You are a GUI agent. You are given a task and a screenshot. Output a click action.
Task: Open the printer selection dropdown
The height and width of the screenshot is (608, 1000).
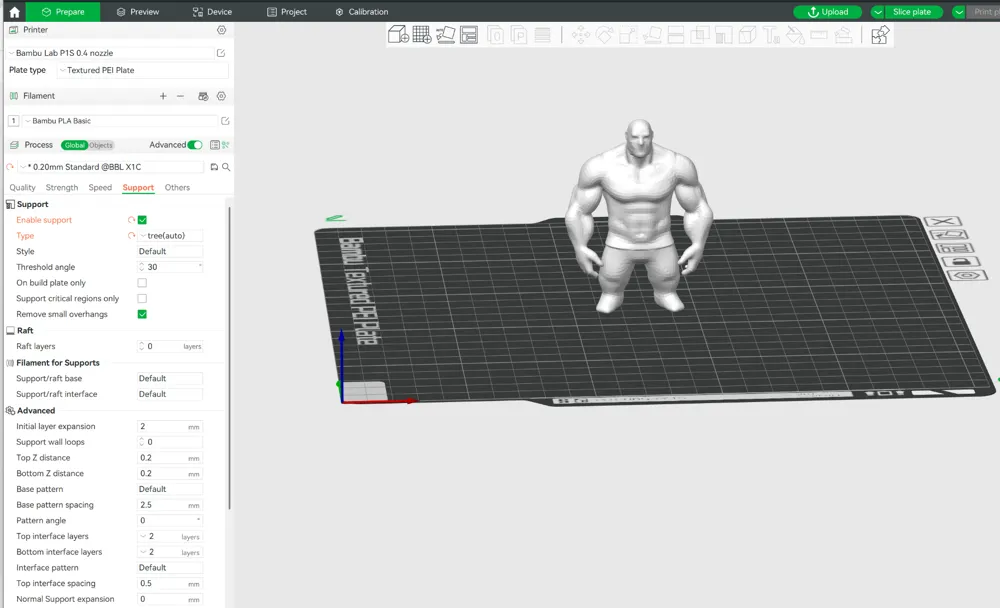tap(111, 53)
